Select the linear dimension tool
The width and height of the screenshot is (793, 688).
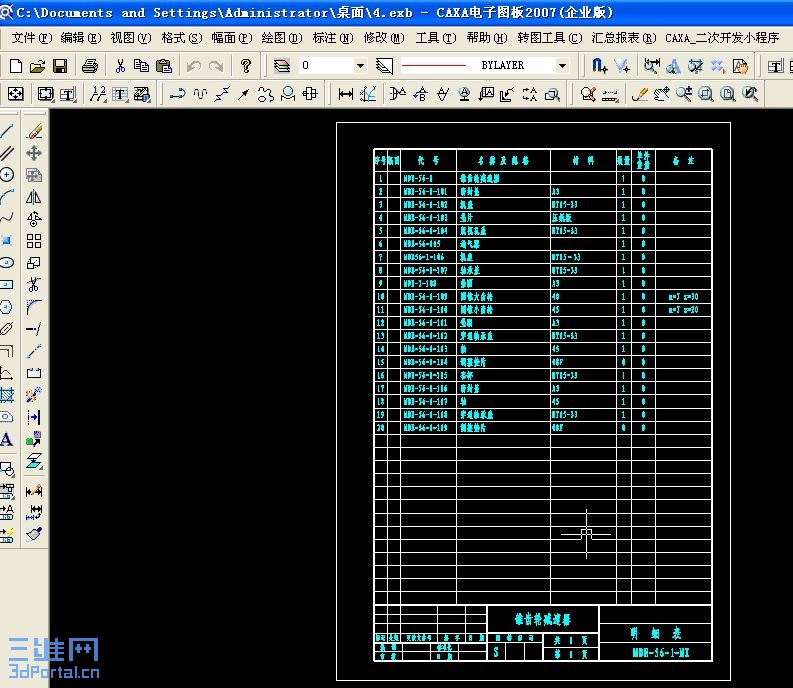click(346, 94)
